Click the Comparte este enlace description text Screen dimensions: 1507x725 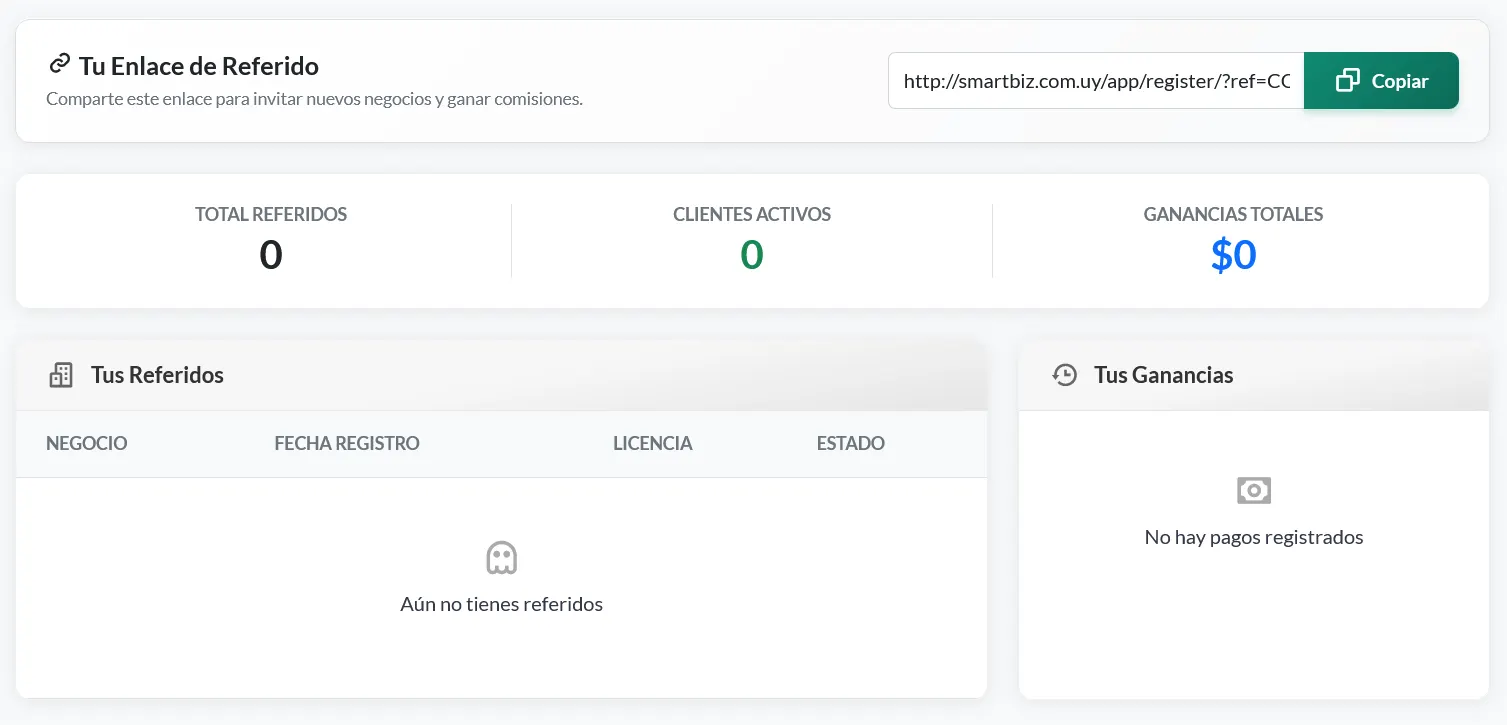[x=315, y=100]
